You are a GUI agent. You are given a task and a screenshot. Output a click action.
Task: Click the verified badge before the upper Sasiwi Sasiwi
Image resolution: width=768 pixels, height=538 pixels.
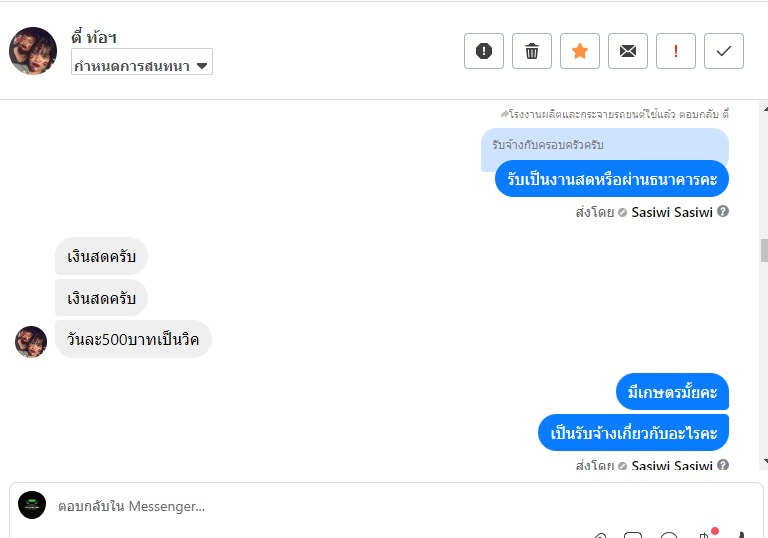tap(622, 212)
